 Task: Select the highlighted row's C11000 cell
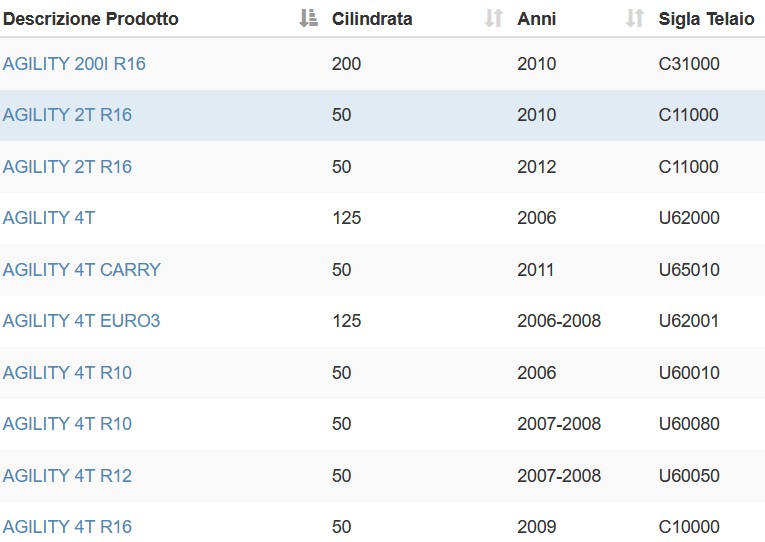pos(688,115)
